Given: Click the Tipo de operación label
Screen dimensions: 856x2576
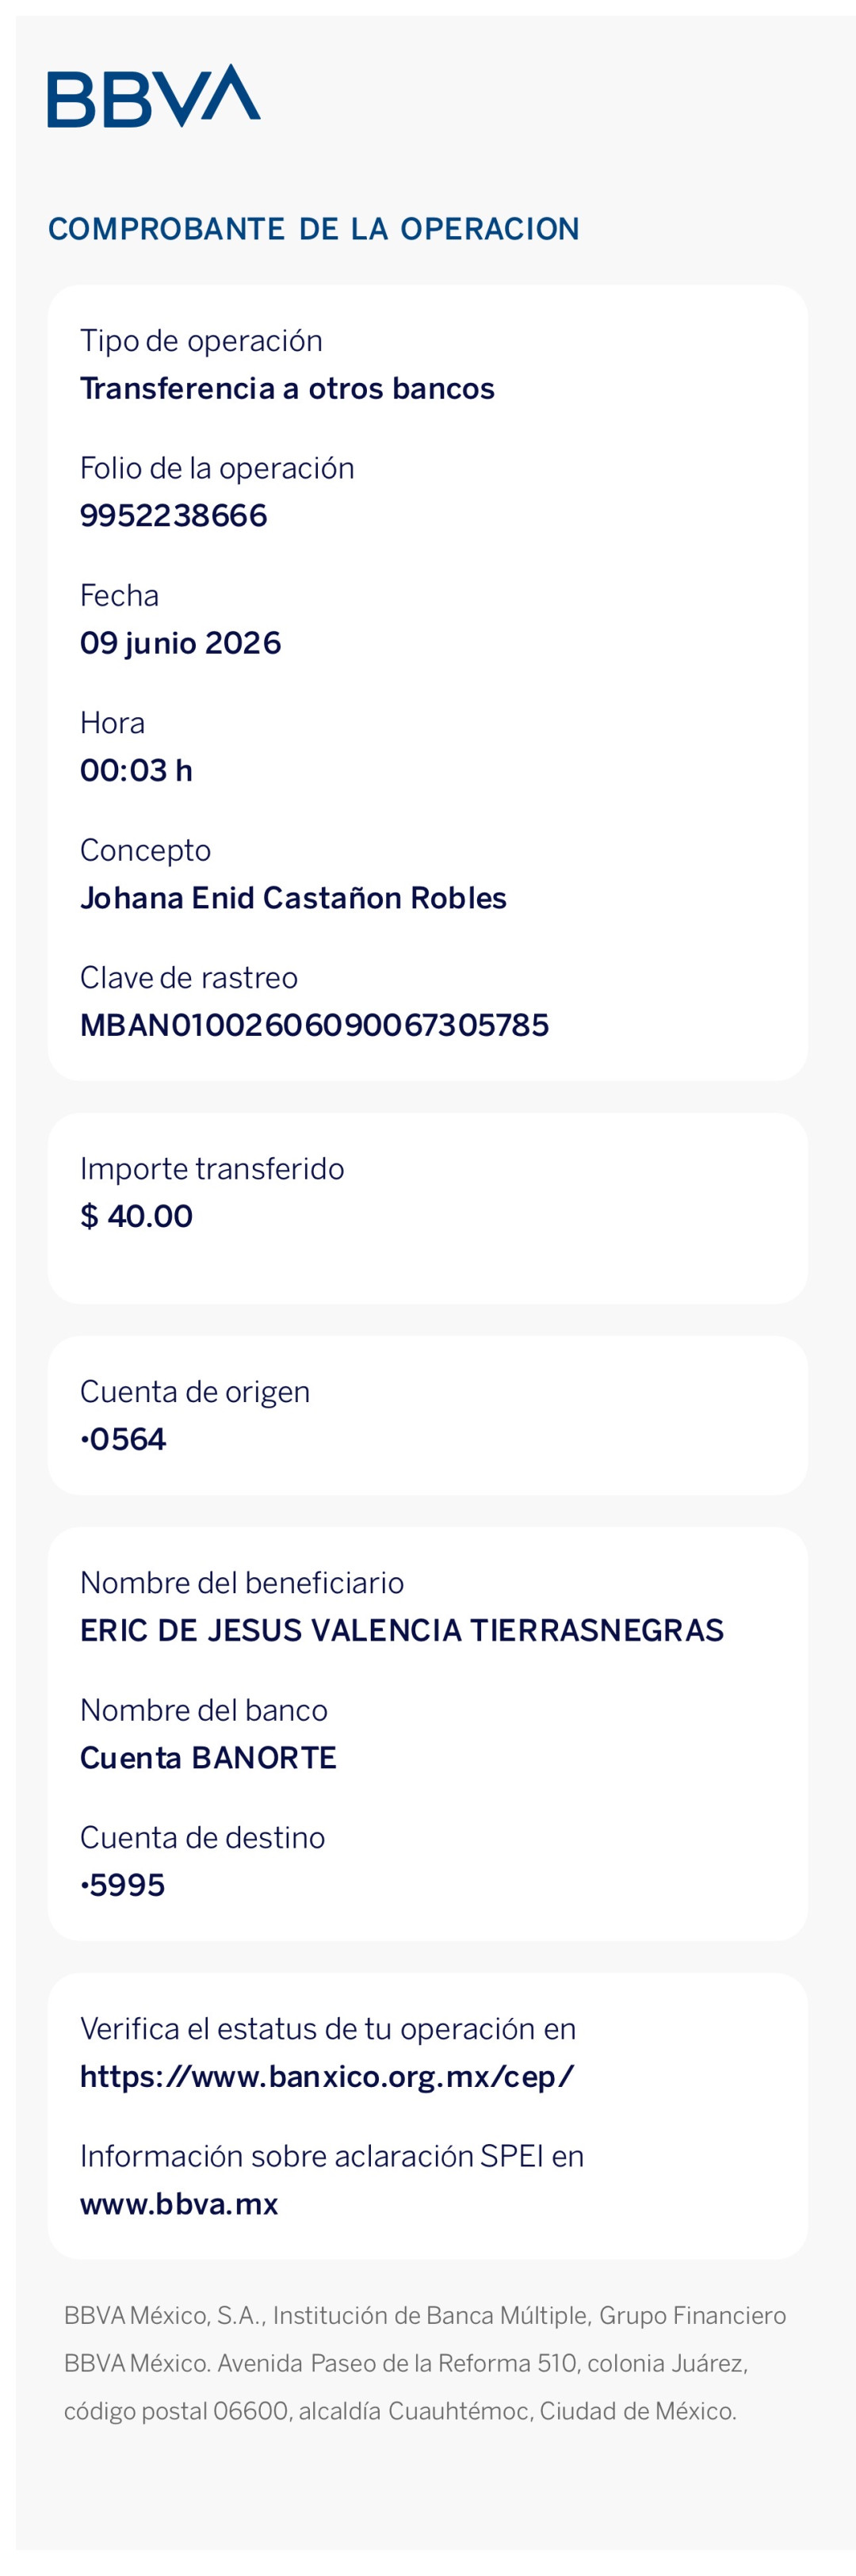Looking at the screenshot, I should [201, 341].
